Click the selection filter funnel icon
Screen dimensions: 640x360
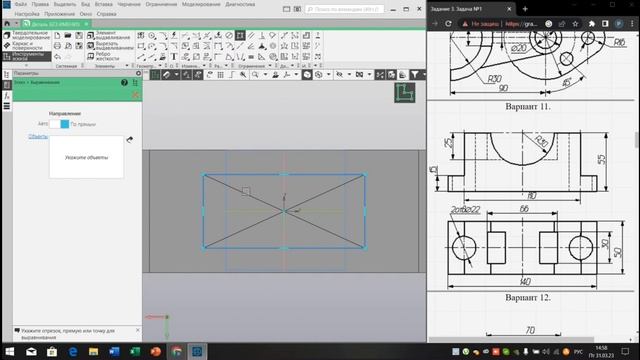(x=414, y=75)
